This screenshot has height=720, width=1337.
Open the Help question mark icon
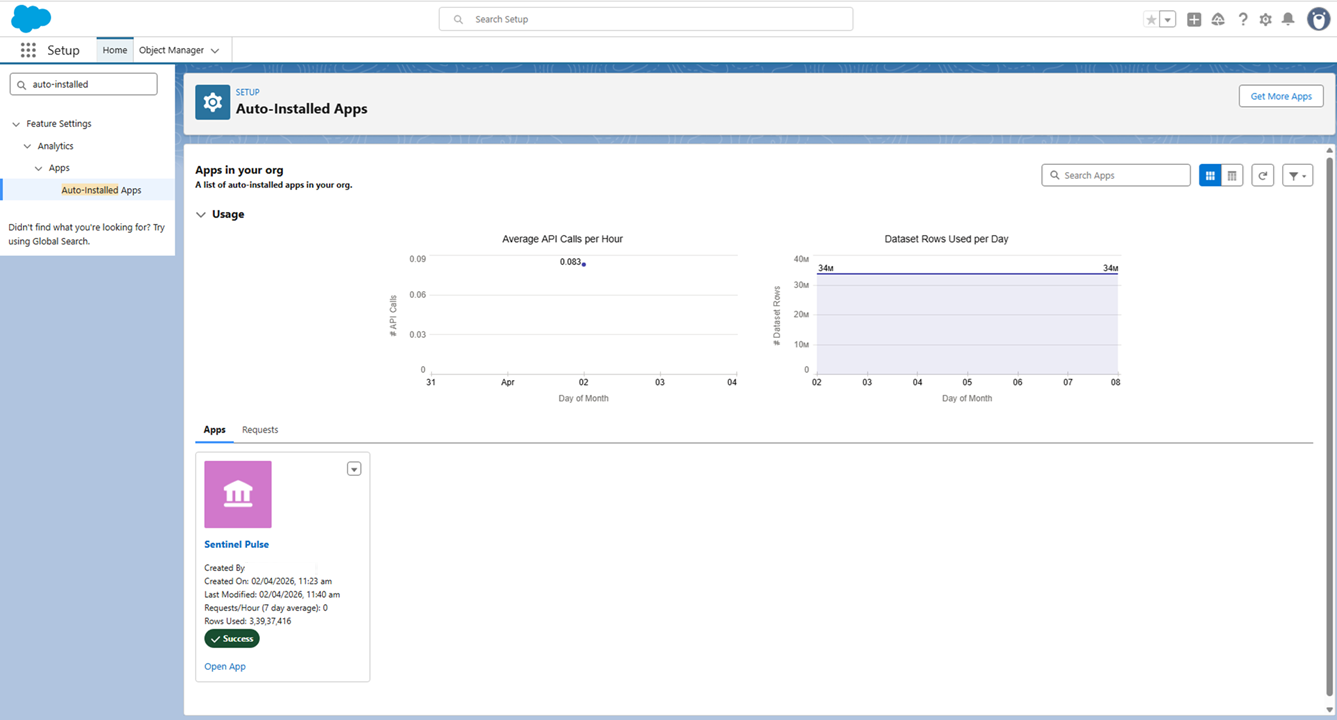pyautogui.click(x=1242, y=19)
